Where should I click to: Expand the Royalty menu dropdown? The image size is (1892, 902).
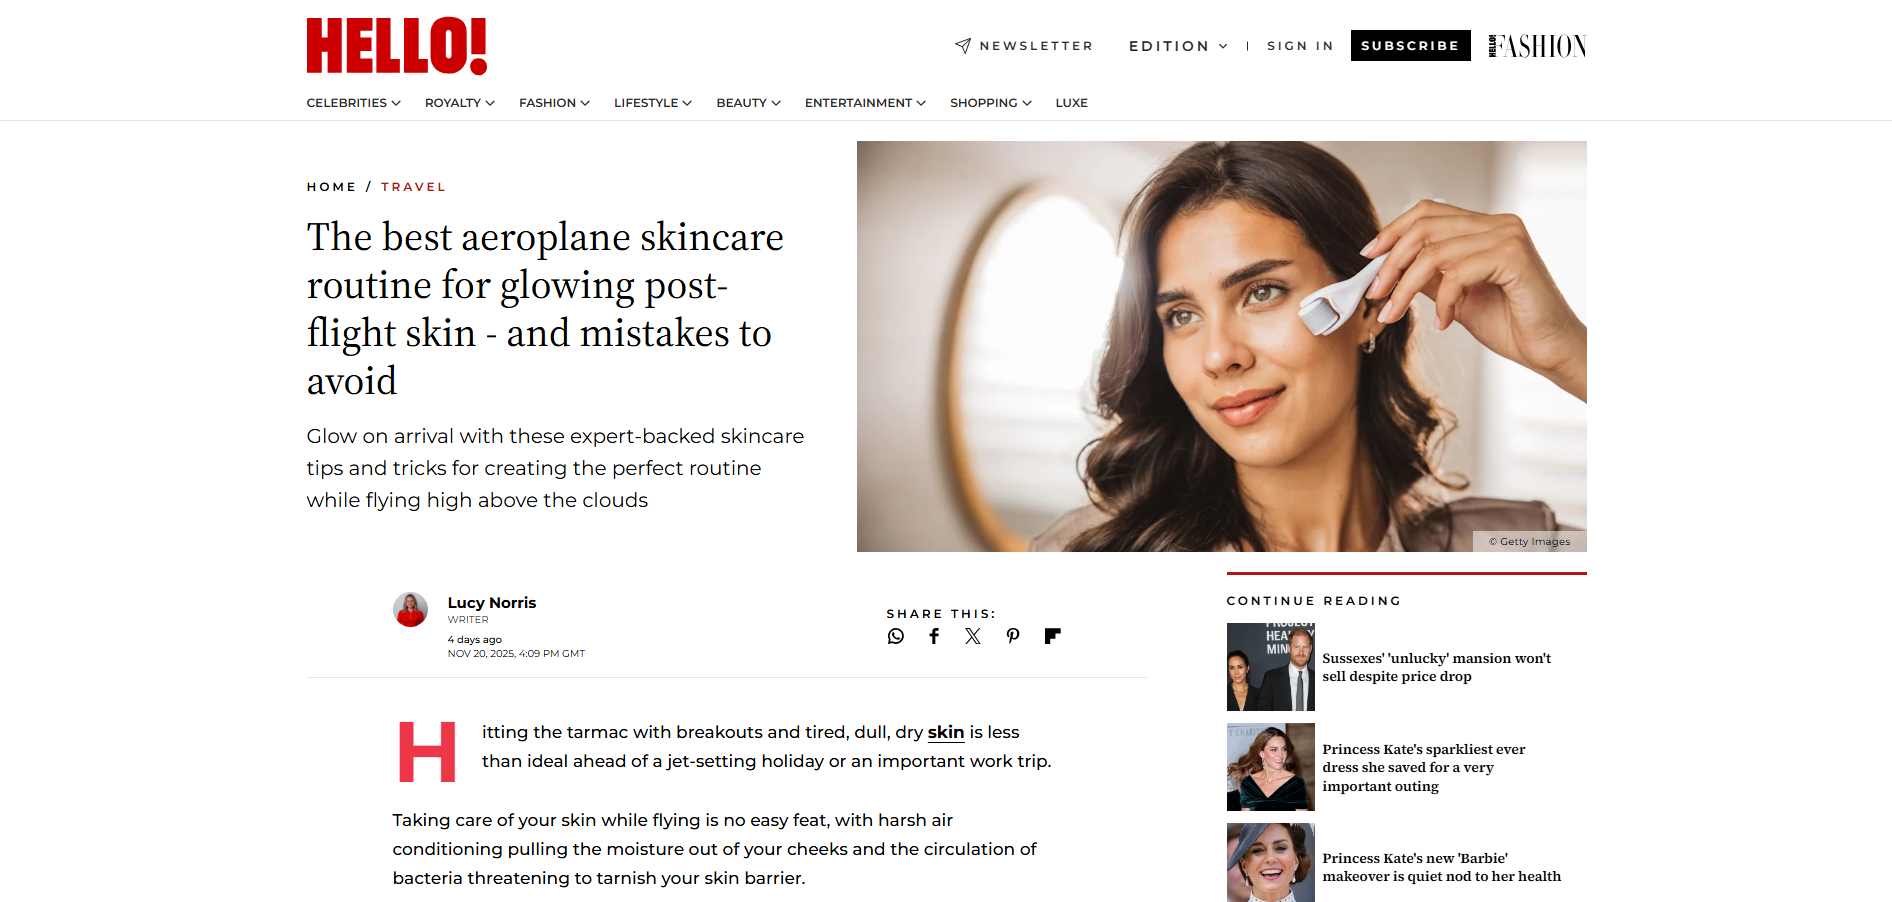click(460, 103)
